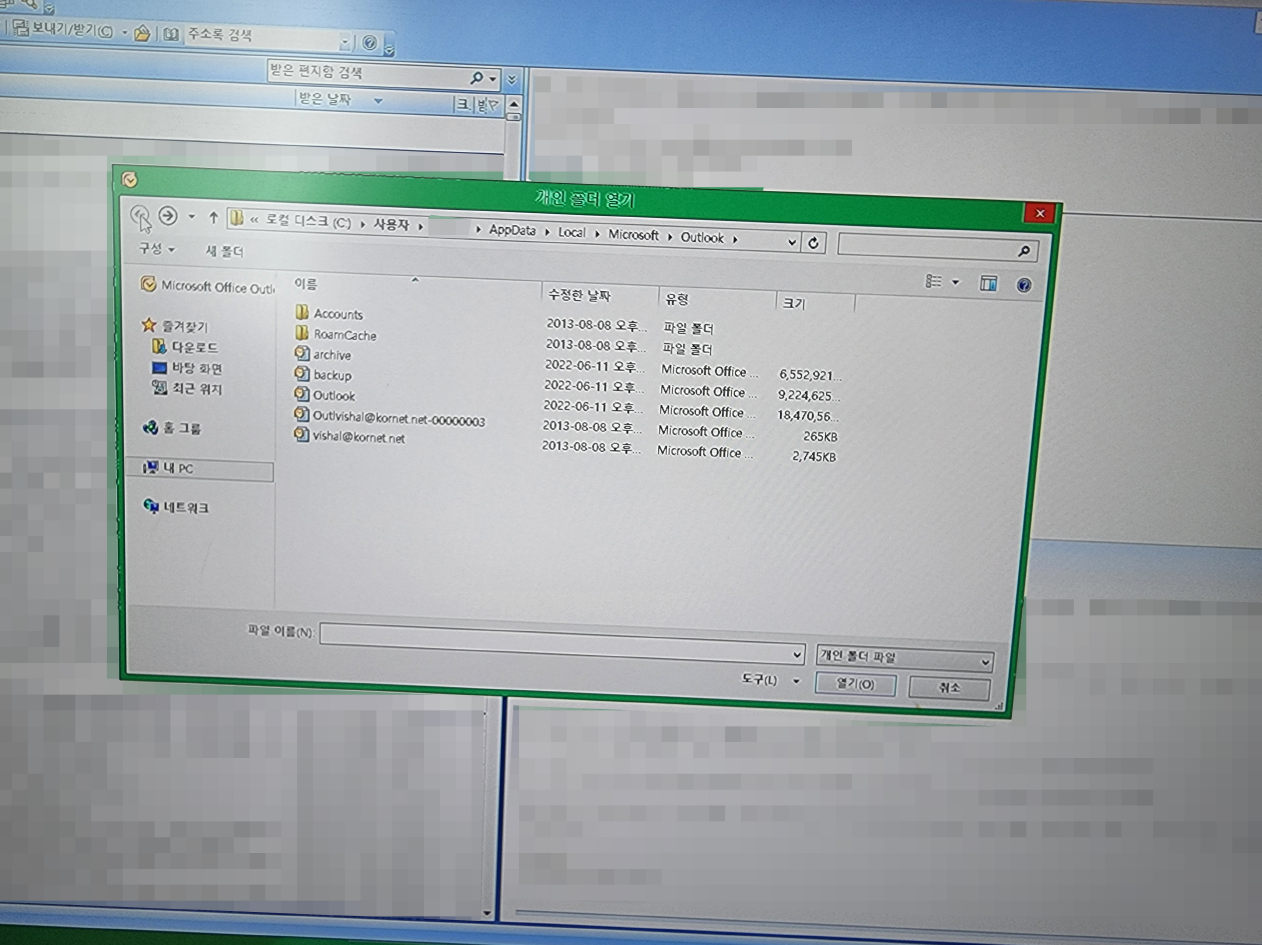Screen dimensions: 1262x945
Task: Open the view options dropdown arrow
Action: [x=956, y=283]
